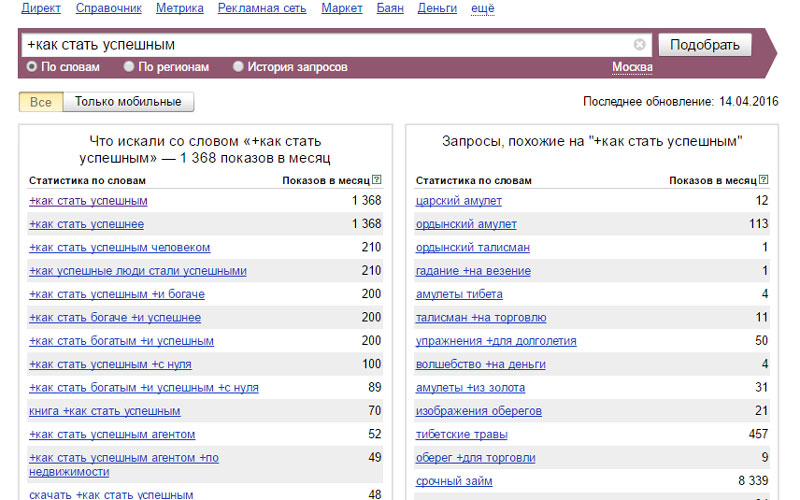Open the 'книга +как стать успешным' link
The height and width of the screenshot is (500, 800).
[105, 411]
